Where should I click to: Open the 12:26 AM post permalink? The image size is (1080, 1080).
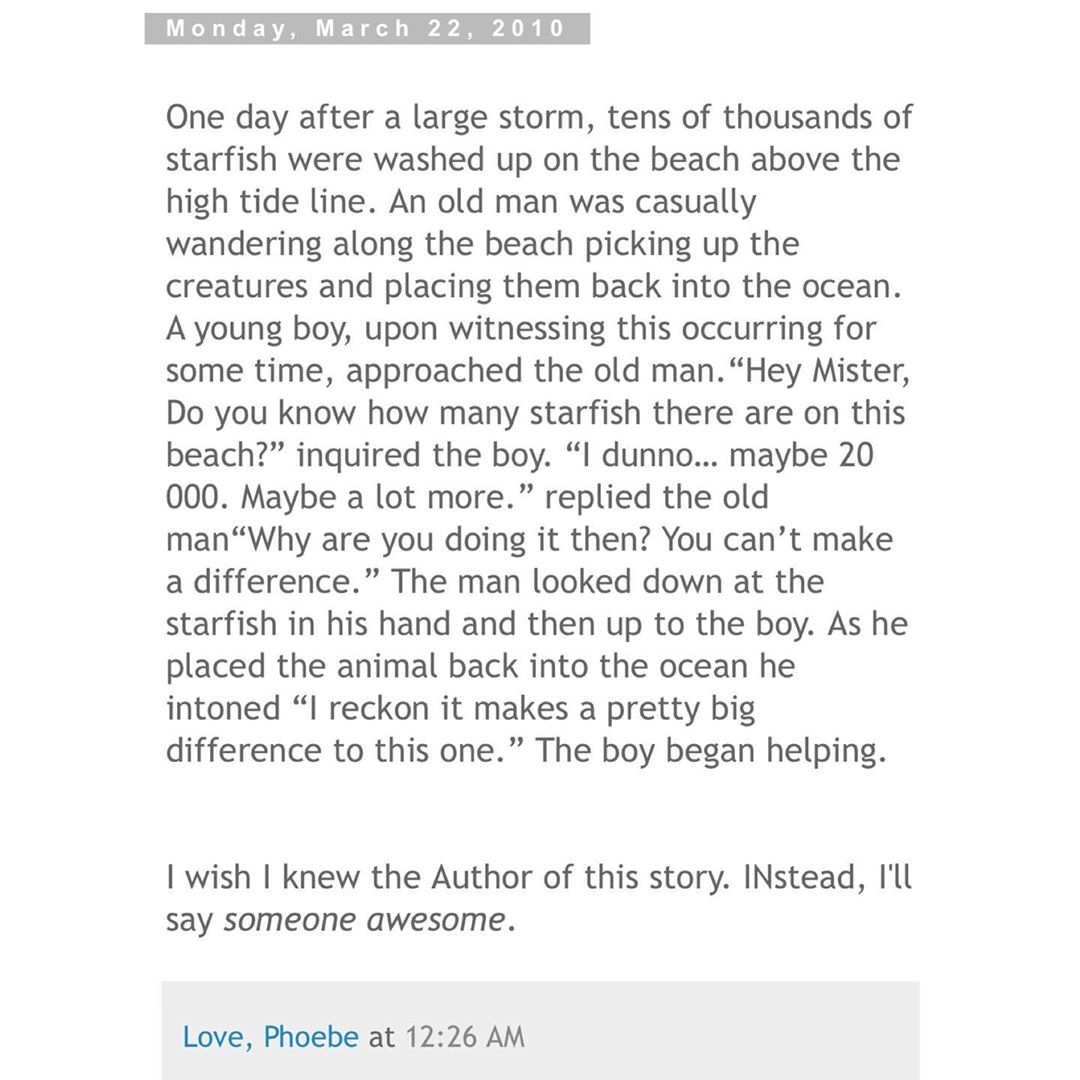(465, 1037)
